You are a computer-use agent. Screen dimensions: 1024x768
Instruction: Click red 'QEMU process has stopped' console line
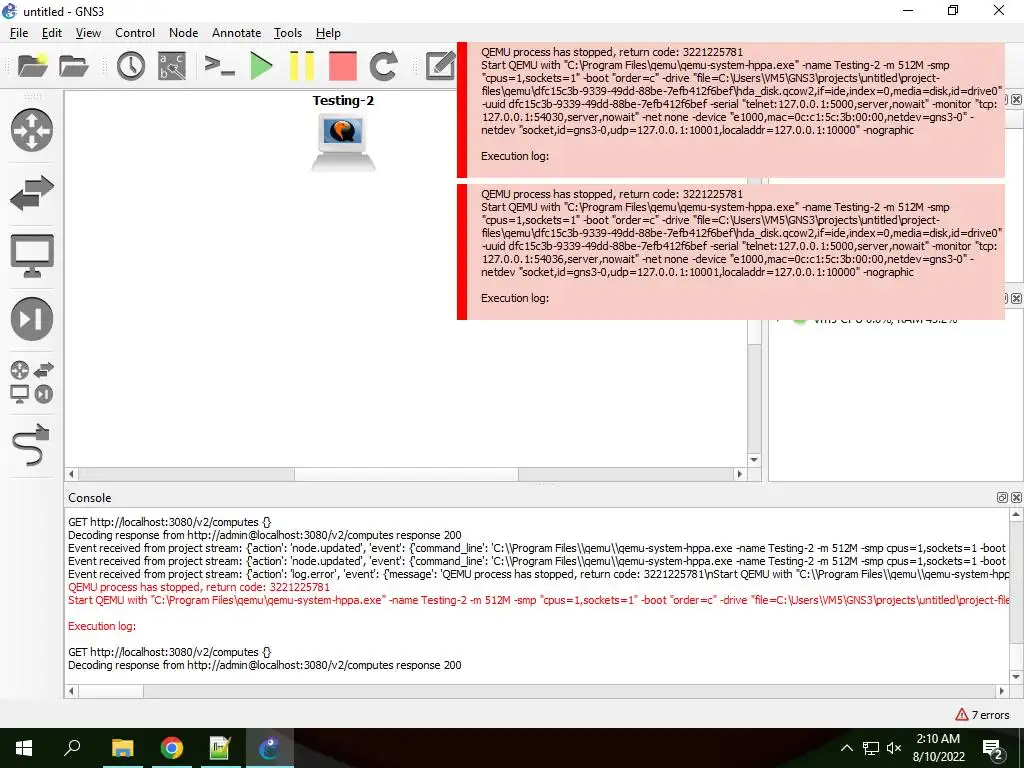coord(199,587)
